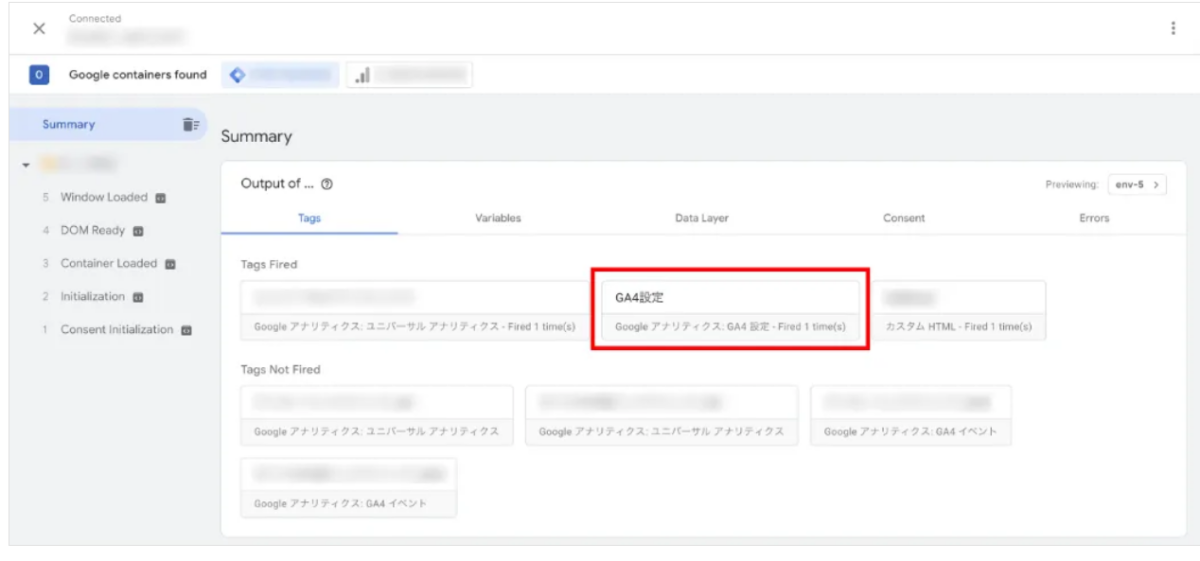This screenshot has width=1200, height=561.
Task: Click the Tags Fired heading
Action: 269,265
